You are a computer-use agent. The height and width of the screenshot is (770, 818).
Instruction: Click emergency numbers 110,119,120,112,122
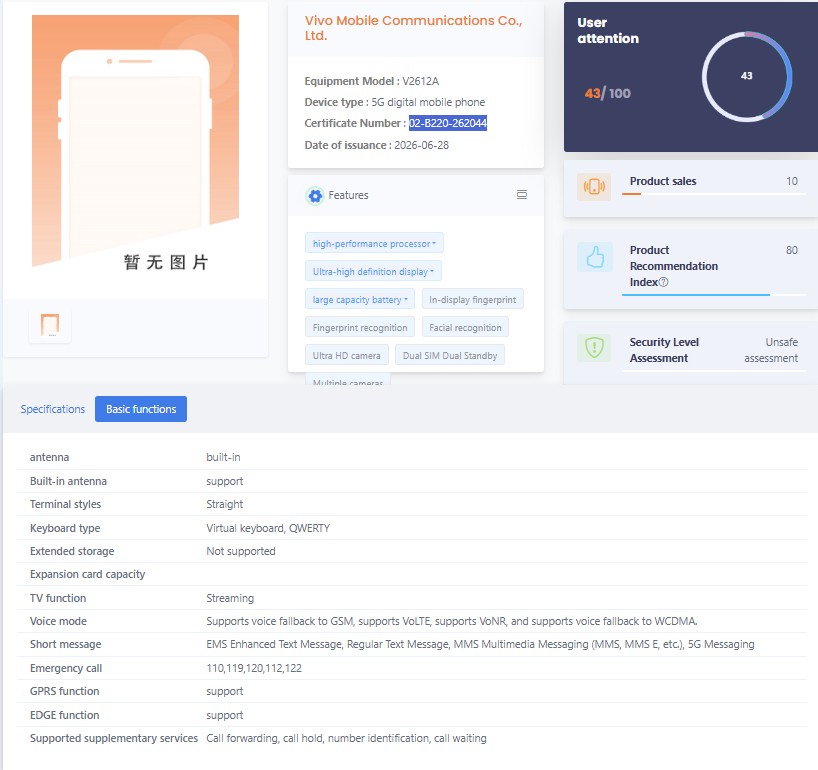tap(254, 668)
